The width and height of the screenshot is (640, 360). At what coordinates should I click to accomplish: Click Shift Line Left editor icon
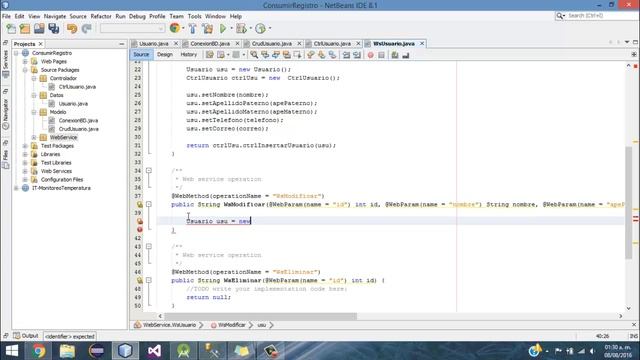coord(346,55)
